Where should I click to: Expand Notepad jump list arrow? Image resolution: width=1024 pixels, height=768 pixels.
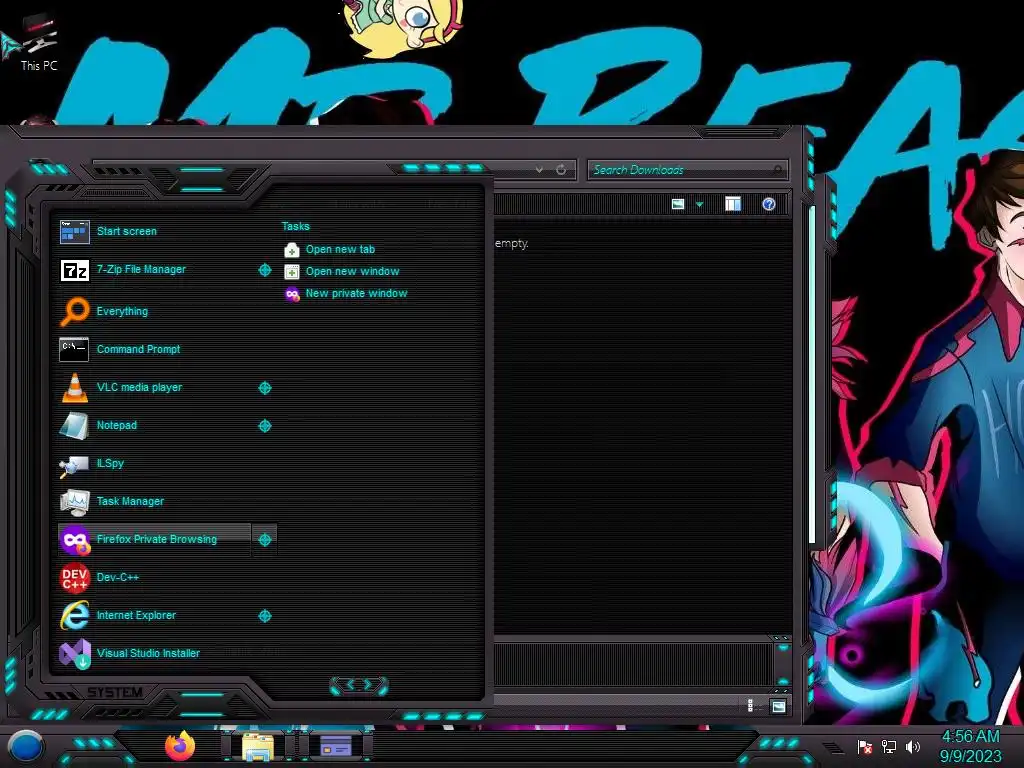264,426
